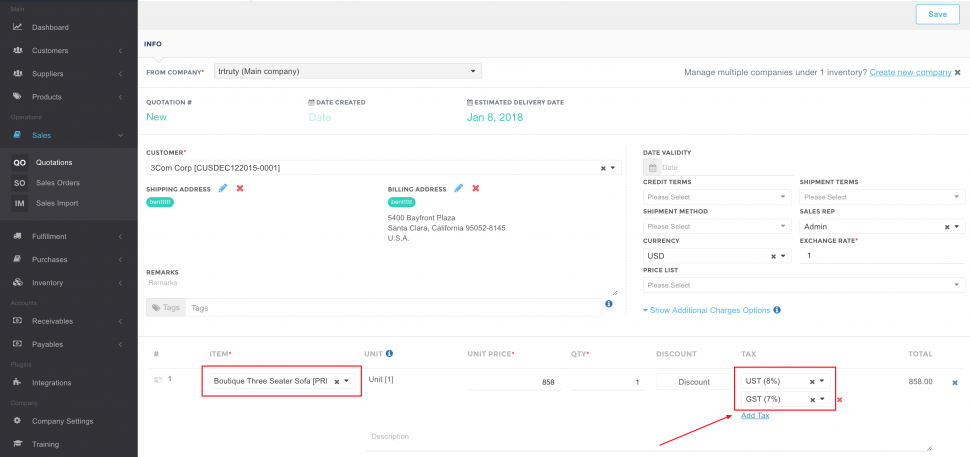
Task: Delete line item 1 with the blue X
Action: [955, 383]
